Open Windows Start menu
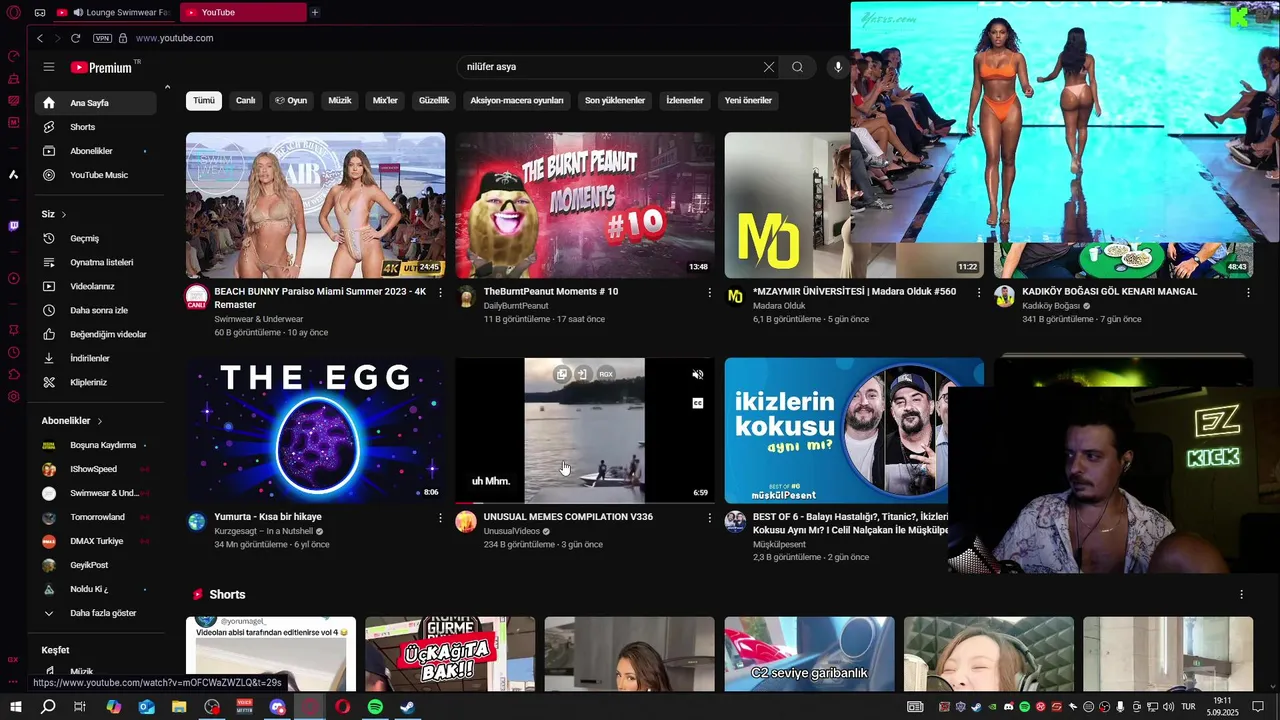 click(x=16, y=707)
